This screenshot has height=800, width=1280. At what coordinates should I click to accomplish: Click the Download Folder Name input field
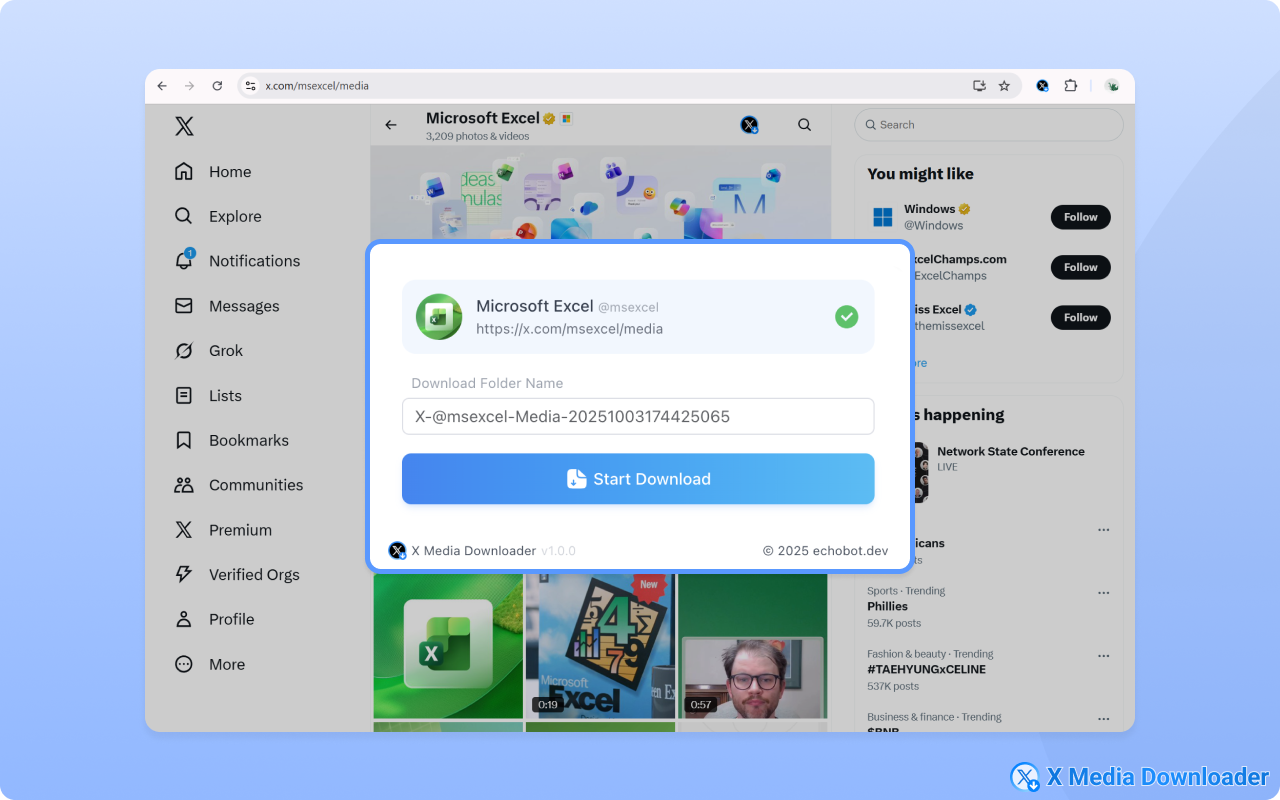click(638, 416)
